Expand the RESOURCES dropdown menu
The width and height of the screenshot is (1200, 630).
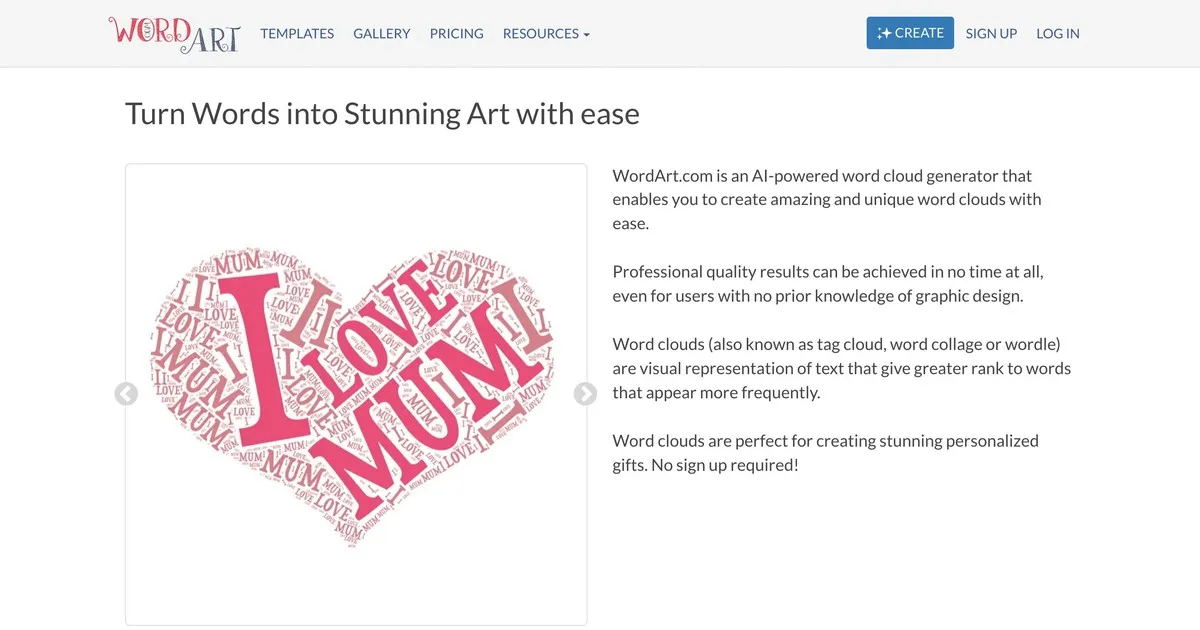pyautogui.click(x=546, y=33)
